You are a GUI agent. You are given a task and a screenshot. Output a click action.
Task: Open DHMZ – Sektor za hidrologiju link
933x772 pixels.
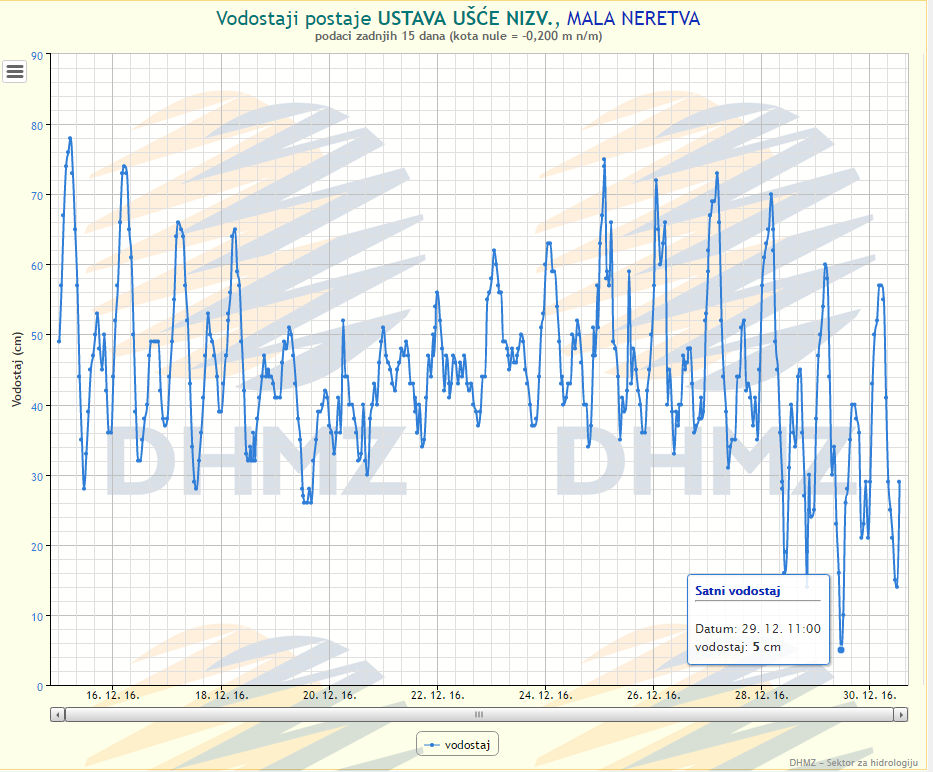click(x=853, y=763)
